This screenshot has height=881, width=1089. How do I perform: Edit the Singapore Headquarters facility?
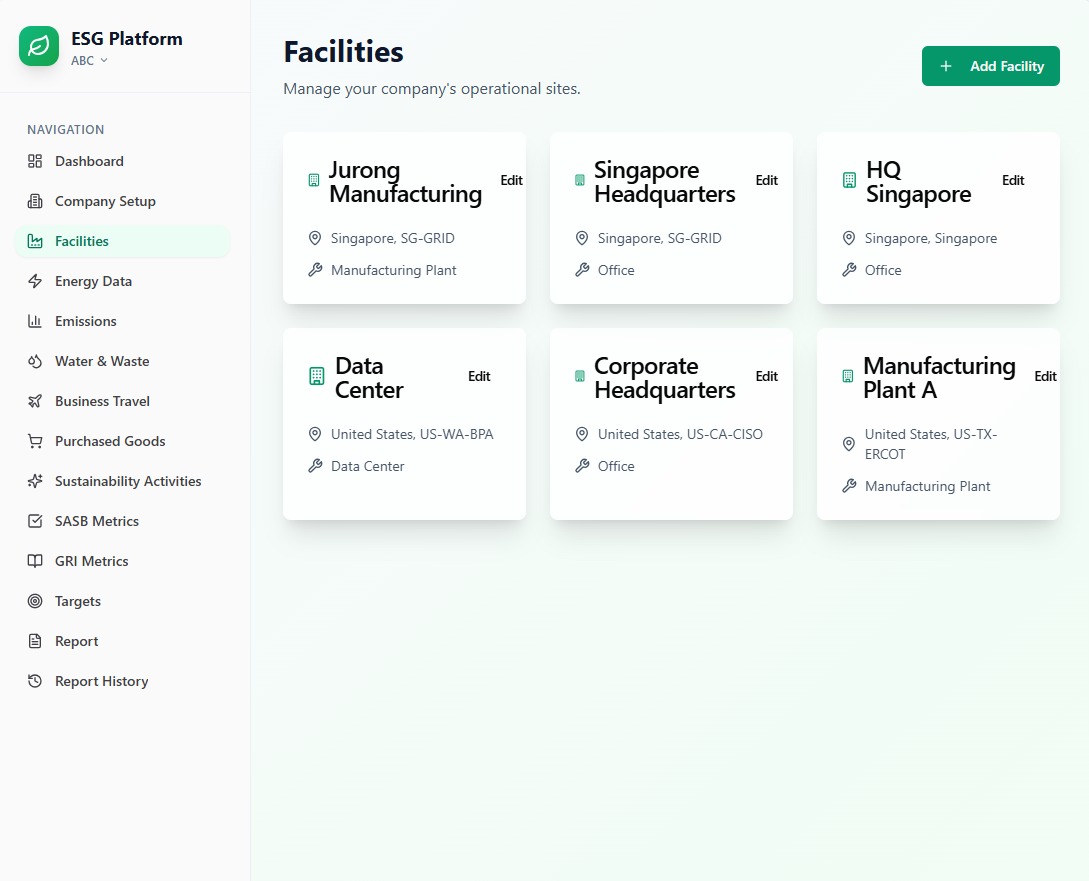pyautogui.click(x=766, y=181)
